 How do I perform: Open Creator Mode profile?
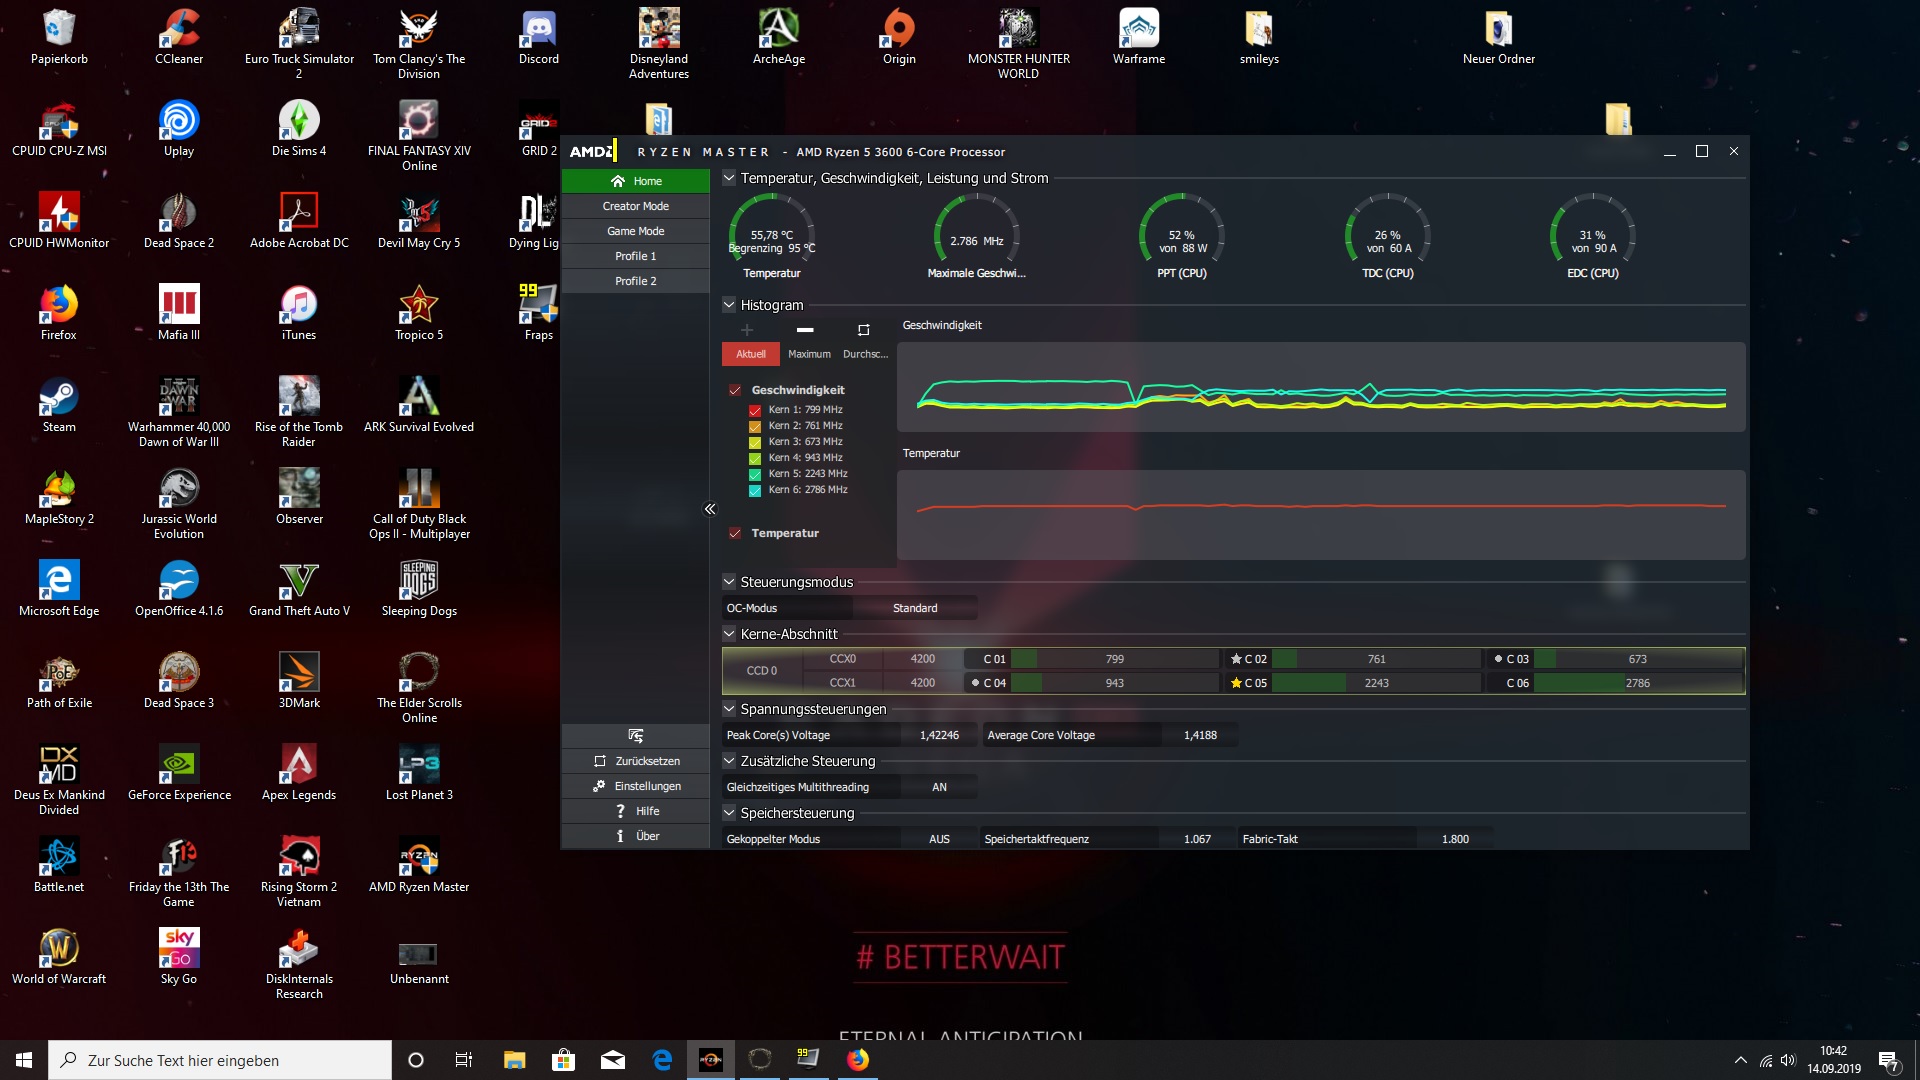click(635, 206)
